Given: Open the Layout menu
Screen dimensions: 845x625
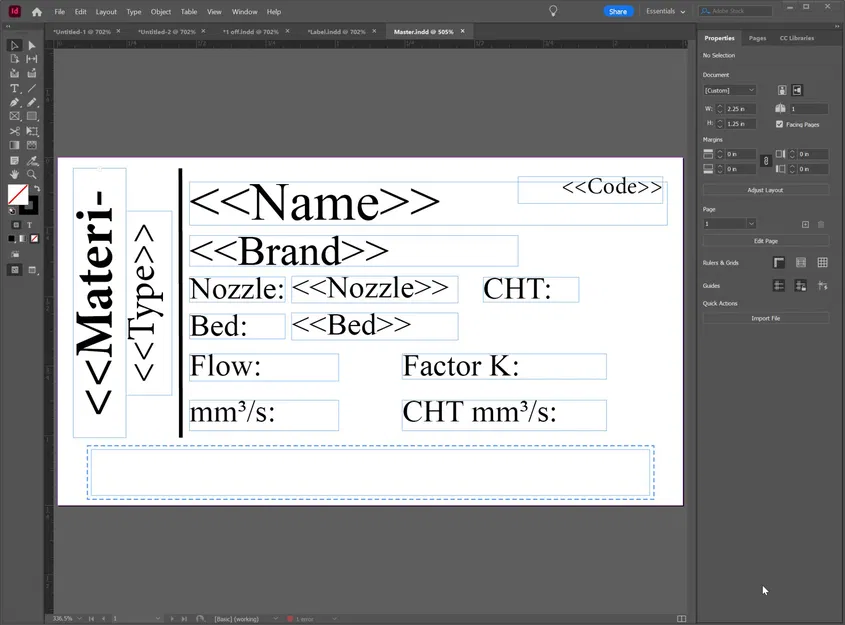Looking at the screenshot, I should pyautogui.click(x=106, y=12).
